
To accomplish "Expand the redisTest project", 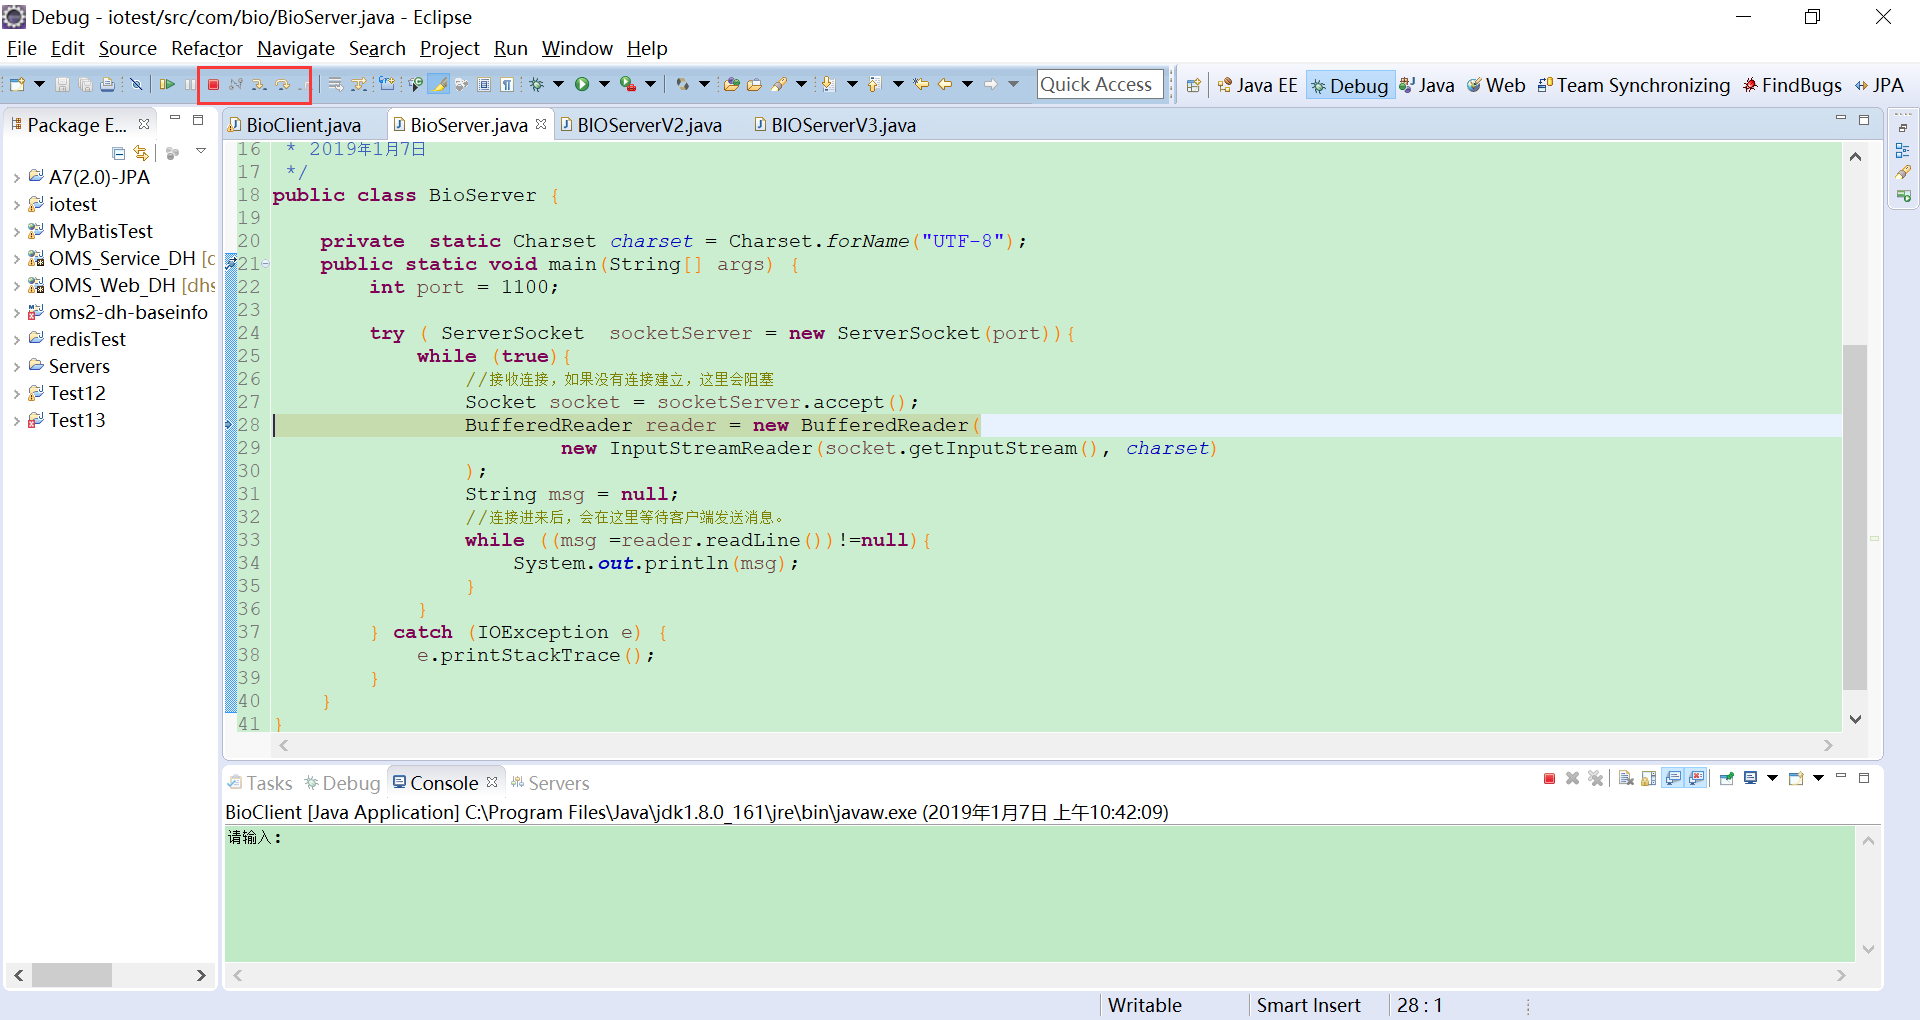I will (x=17, y=340).
